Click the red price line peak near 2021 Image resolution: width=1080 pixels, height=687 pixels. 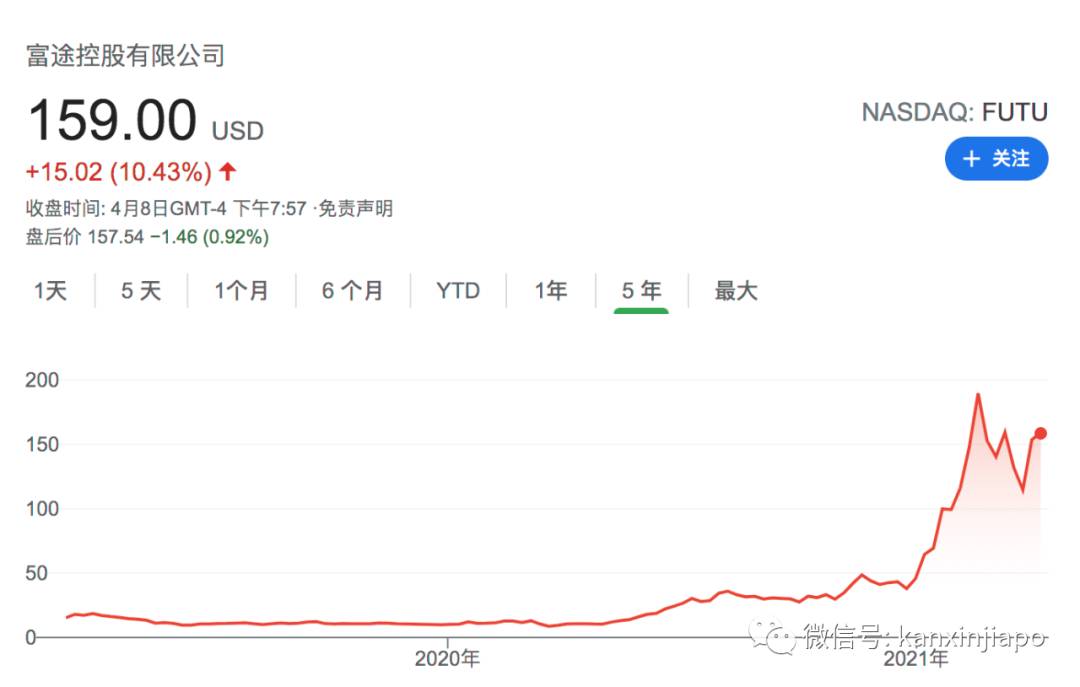pos(977,394)
